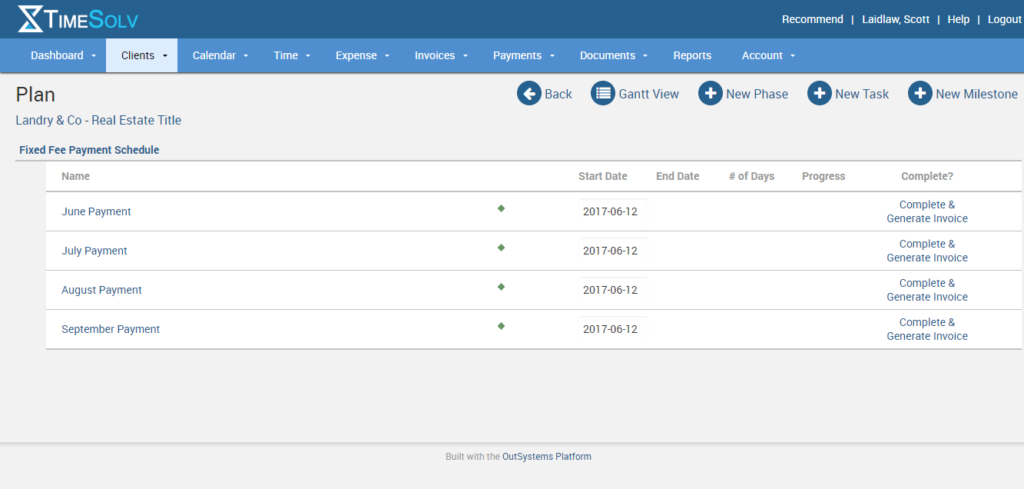Viewport: 1024px width, 489px height.
Task: Open the August Payment milestone link
Action: pyautogui.click(x=102, y=290)
